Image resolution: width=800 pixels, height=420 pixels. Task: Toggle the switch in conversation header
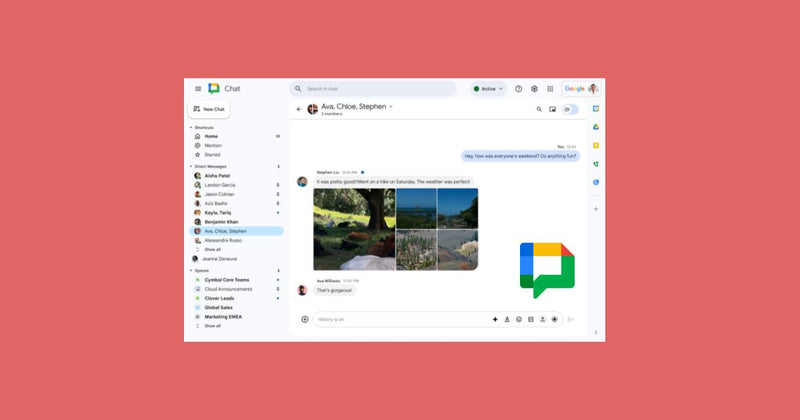point(570,109)
